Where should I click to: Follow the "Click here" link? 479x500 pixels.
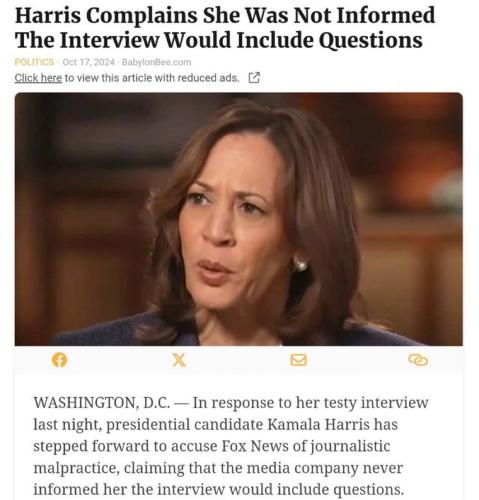[38, 78]
